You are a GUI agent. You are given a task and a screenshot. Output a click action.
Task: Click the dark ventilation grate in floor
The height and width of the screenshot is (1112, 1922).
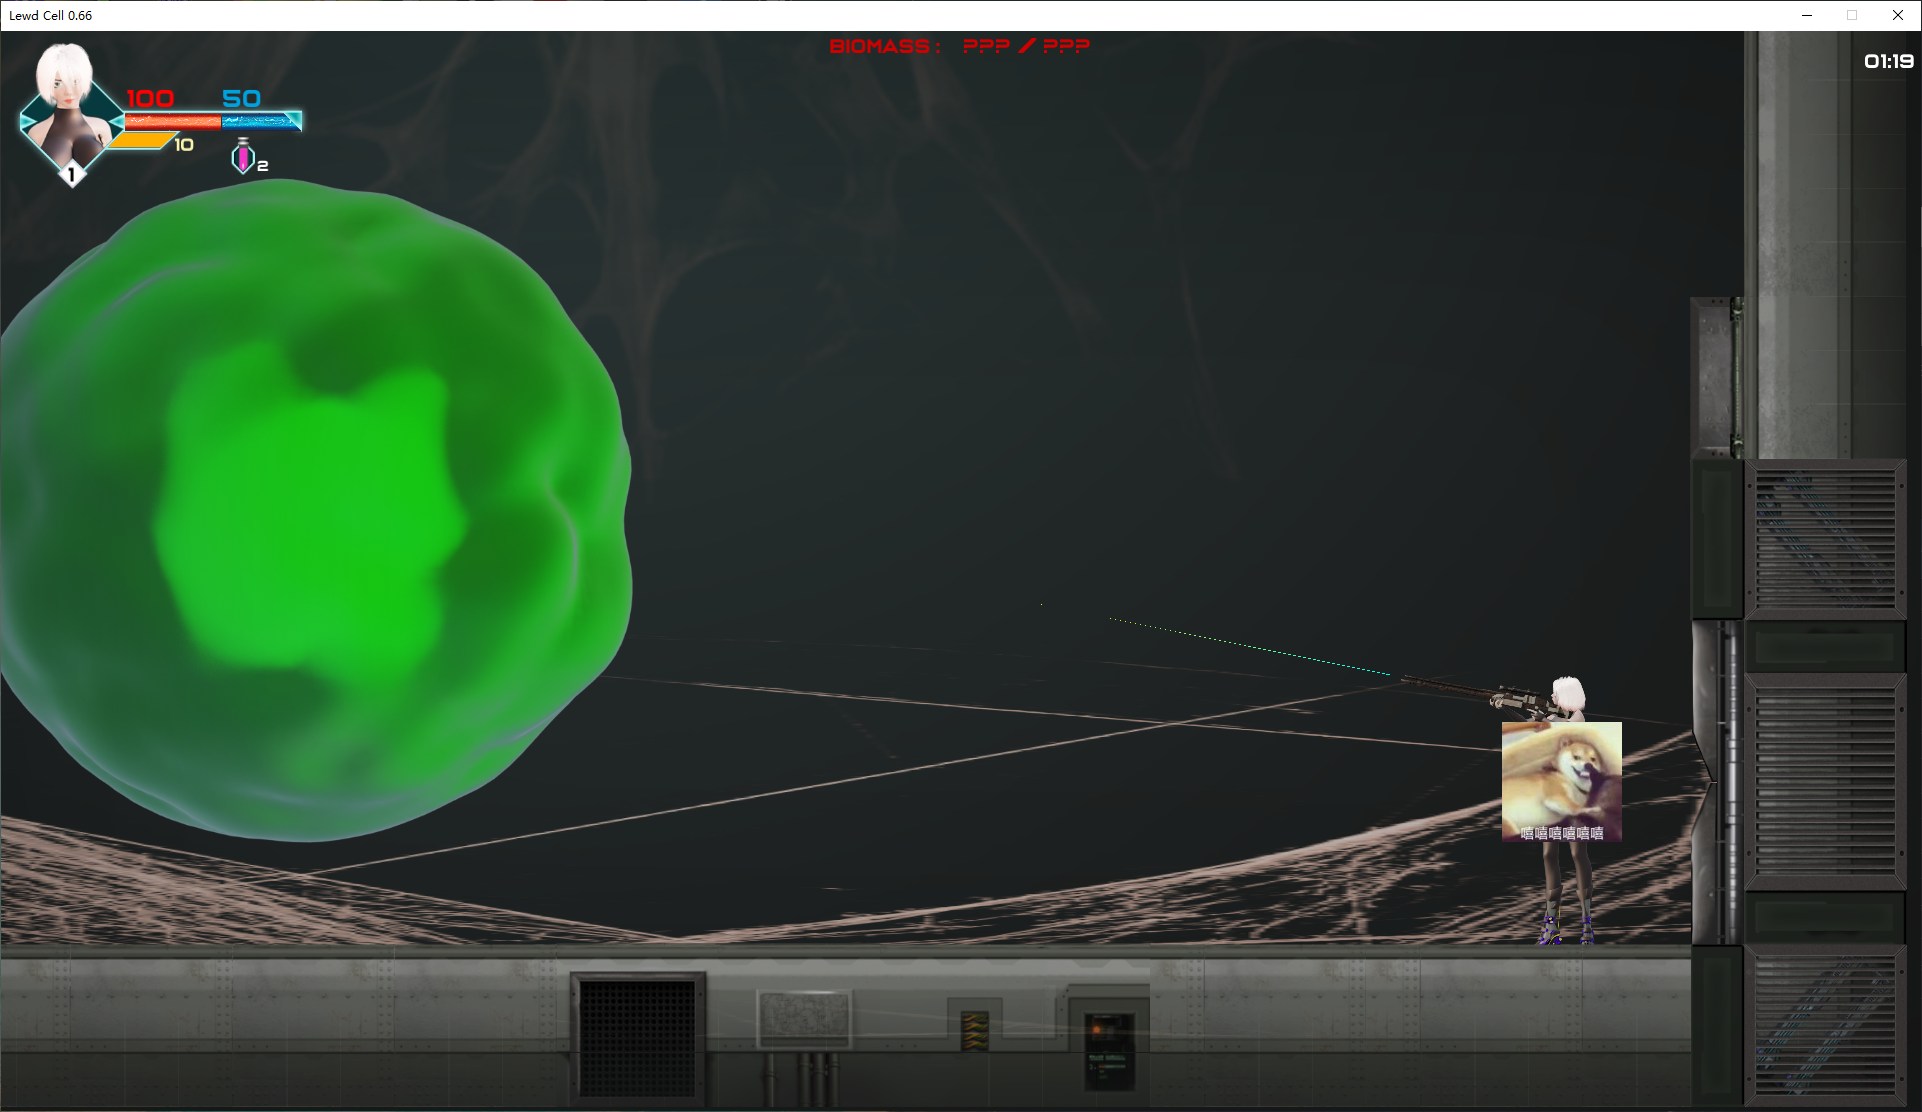tap(638, 1036)
